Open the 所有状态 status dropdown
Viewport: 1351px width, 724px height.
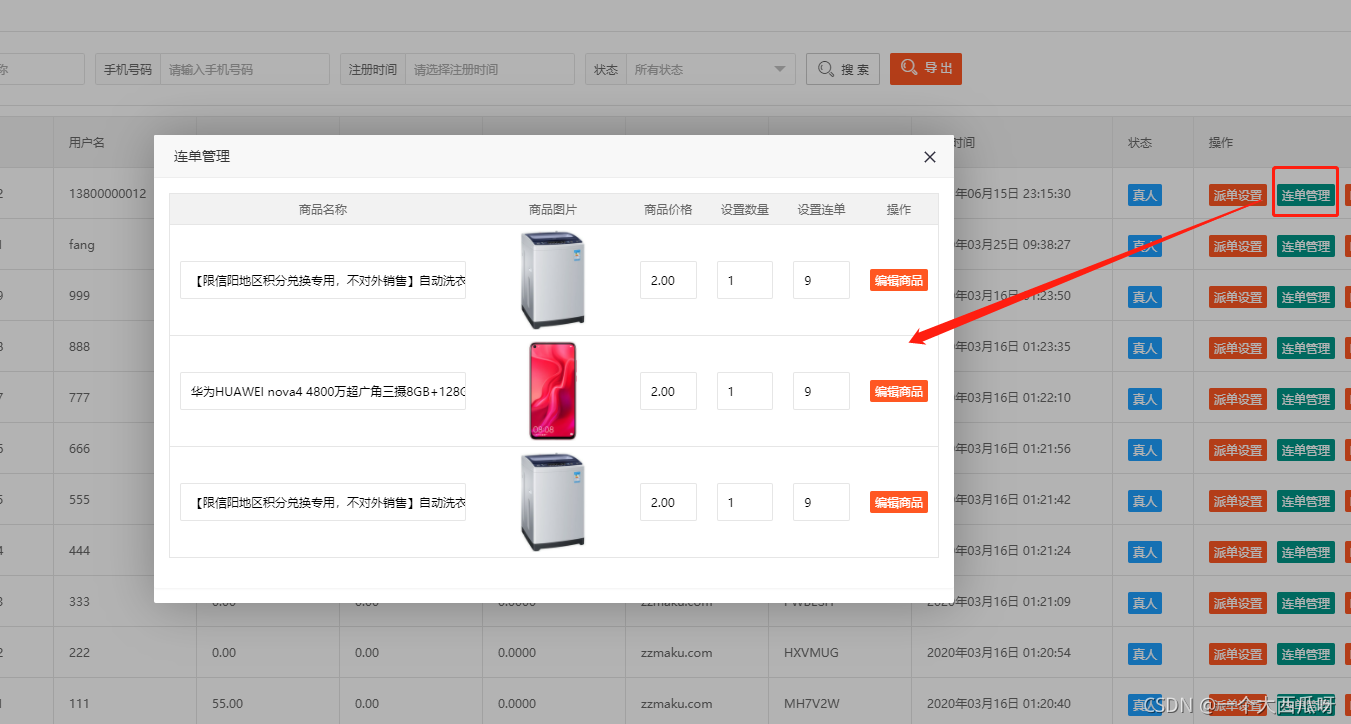[x=710, y=68]
